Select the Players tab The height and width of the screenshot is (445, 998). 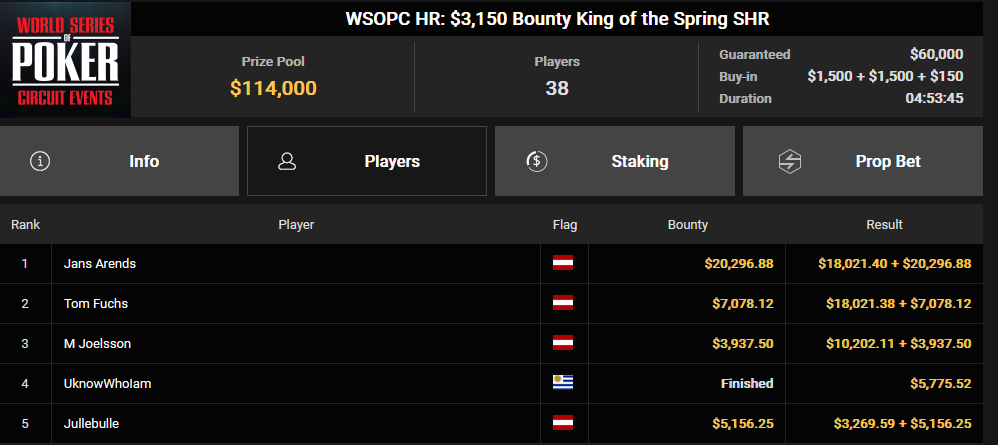[367, 161]
